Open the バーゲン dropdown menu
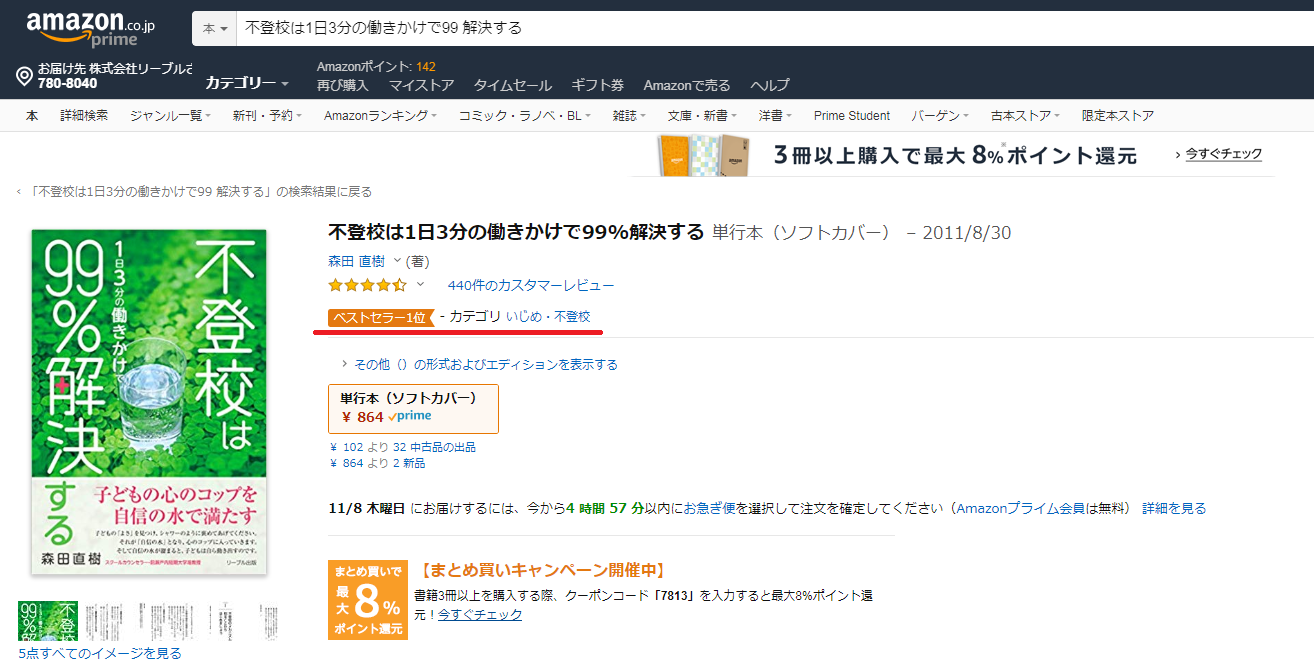 pyautogui.click(x=940, y=116)
